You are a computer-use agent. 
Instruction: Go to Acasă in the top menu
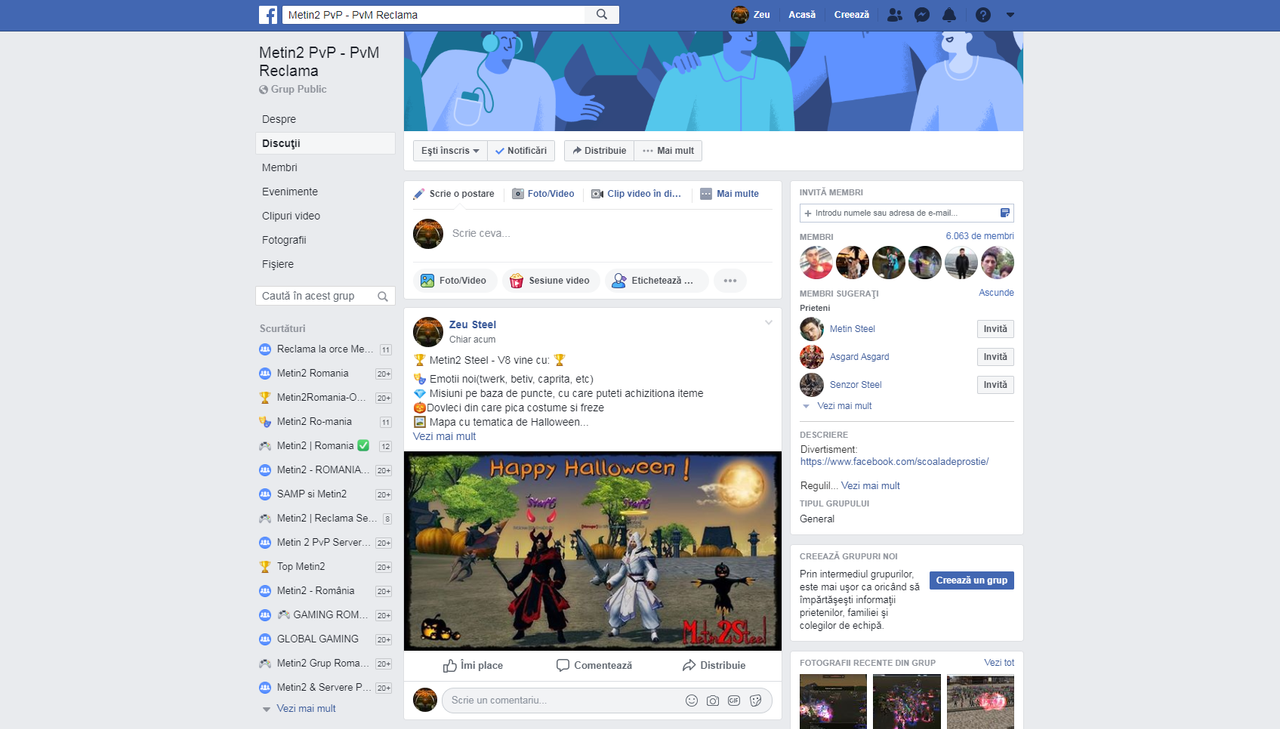[801, 14]
